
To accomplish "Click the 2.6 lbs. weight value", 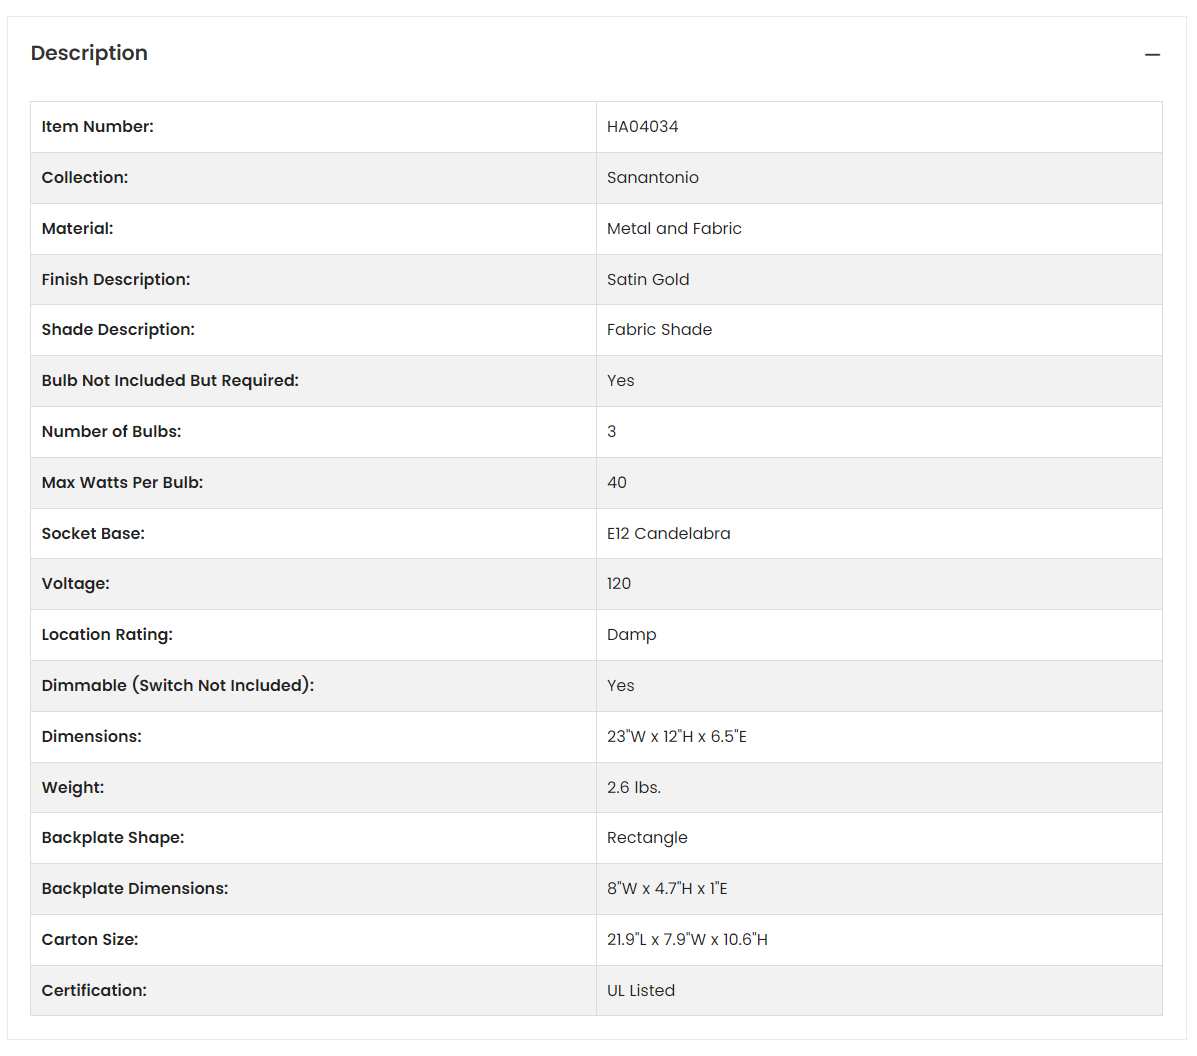I will tap(634, 787).
